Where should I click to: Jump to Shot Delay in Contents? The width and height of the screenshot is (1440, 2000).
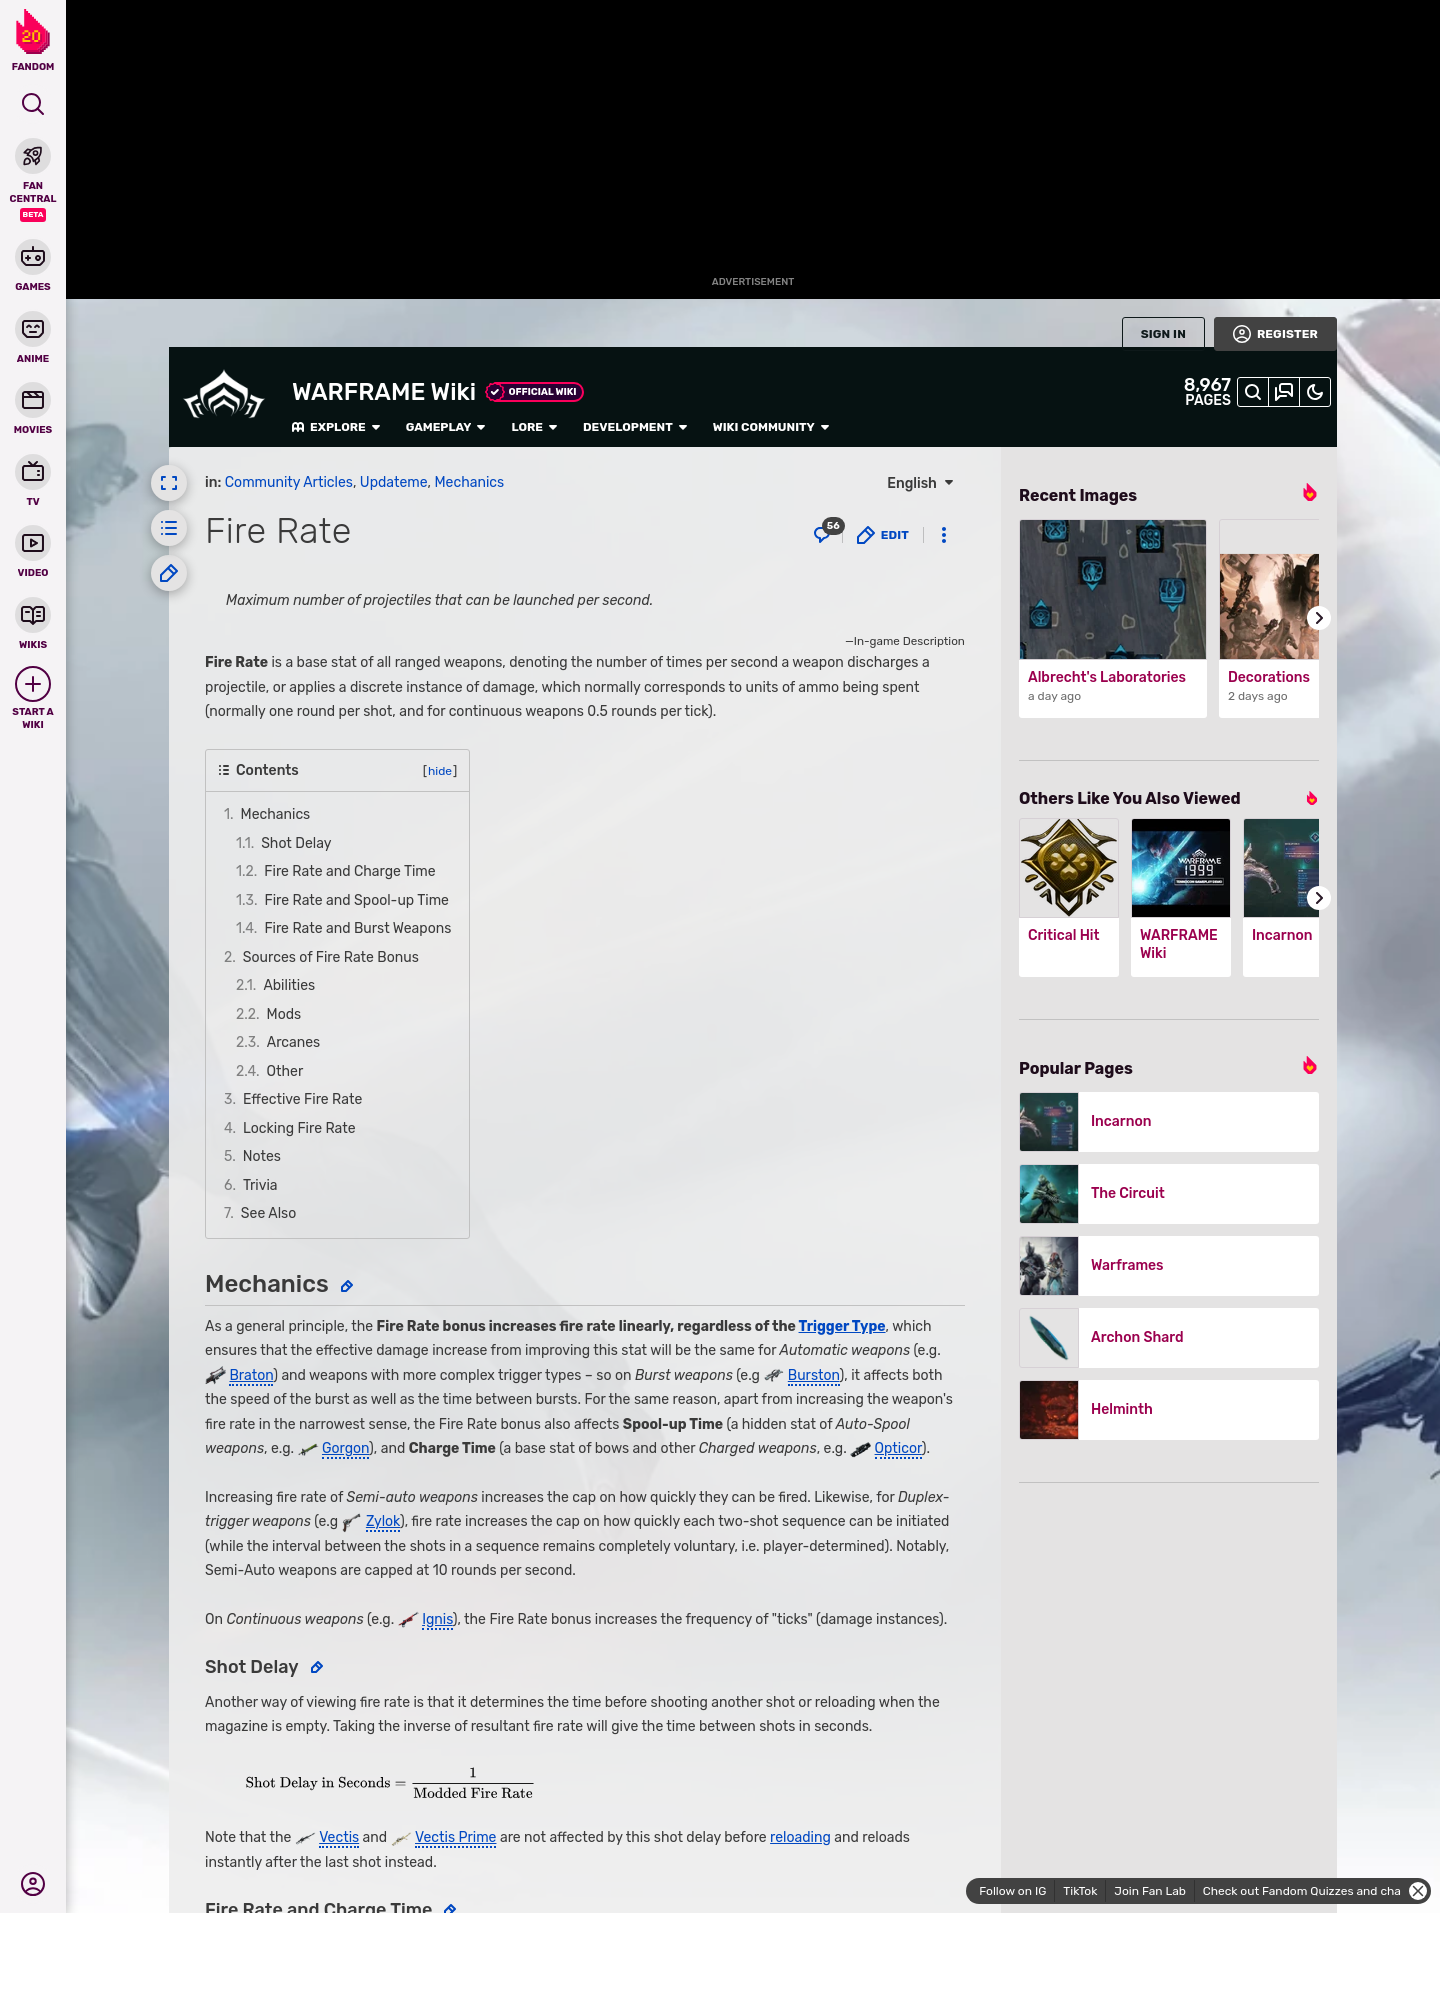tap(296, 843)
